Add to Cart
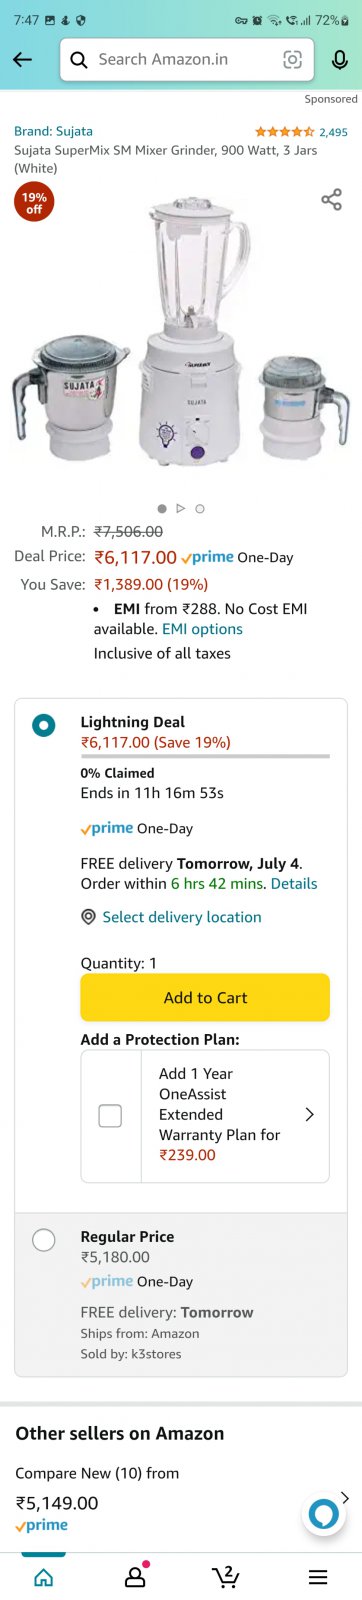The image size is (362, 1600). click(x=205, y=997)
